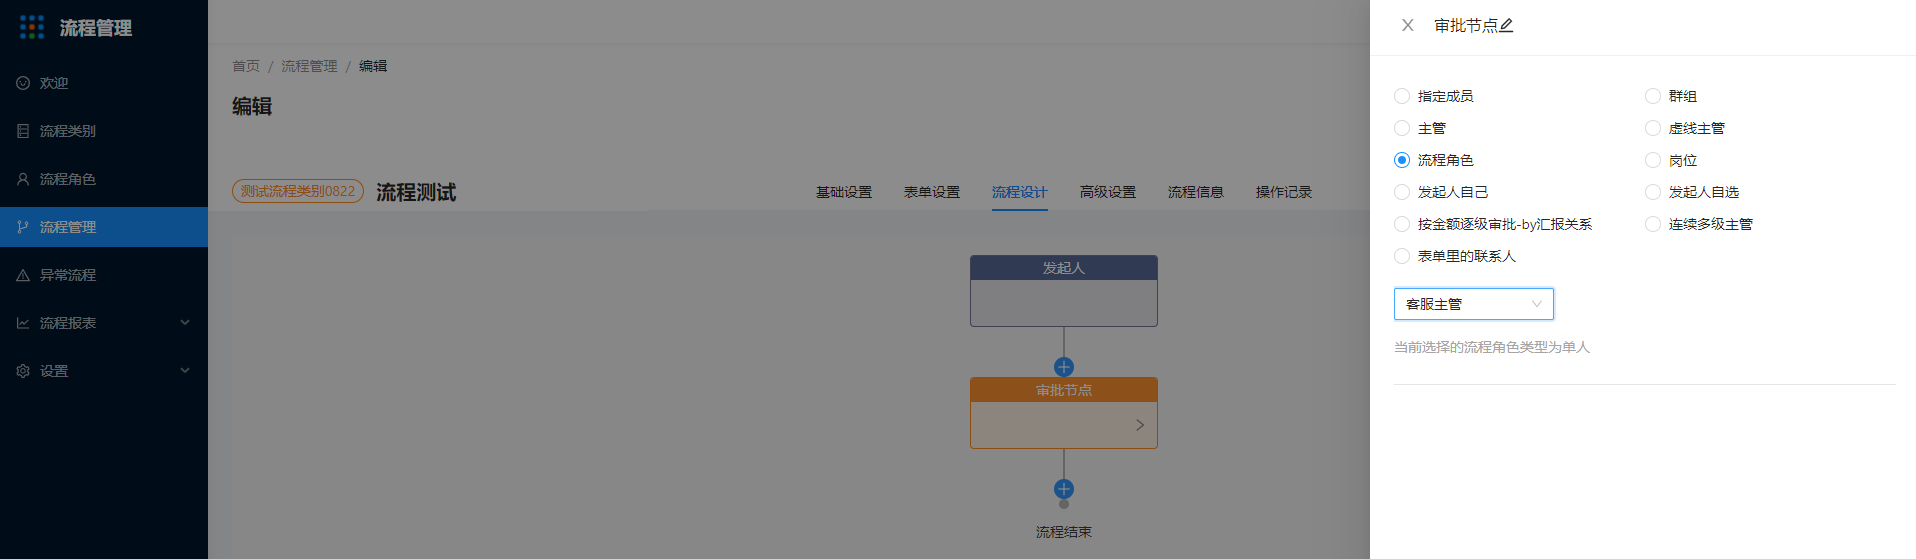Image resolution: width=1916 pixels, height=559 pixels.
Task: Open 异常流程 sidebar menu item
Action: [x=104, y=275]
